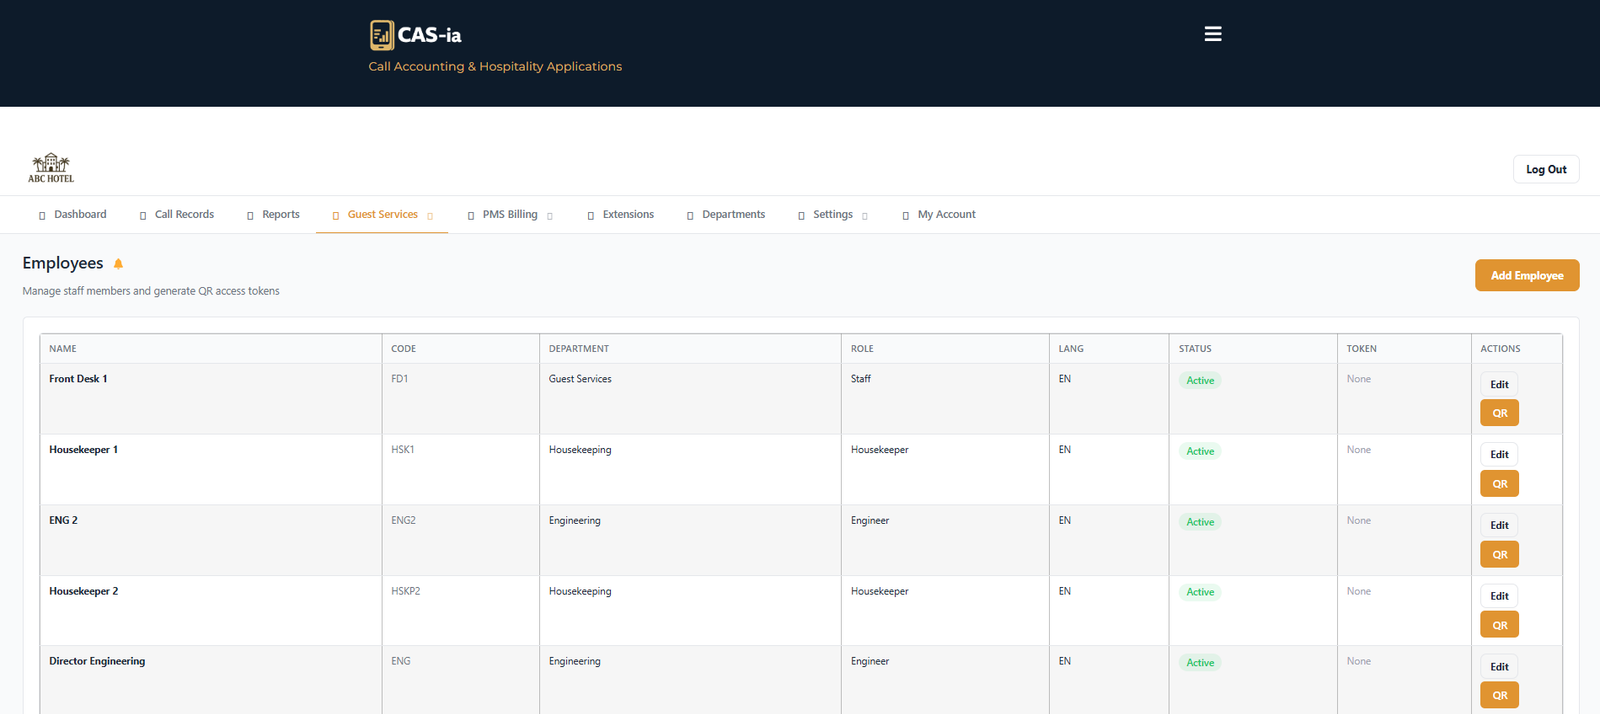Open the hamburger menu icon
The image size is (1600, 714).
(x=1212, y=34)
